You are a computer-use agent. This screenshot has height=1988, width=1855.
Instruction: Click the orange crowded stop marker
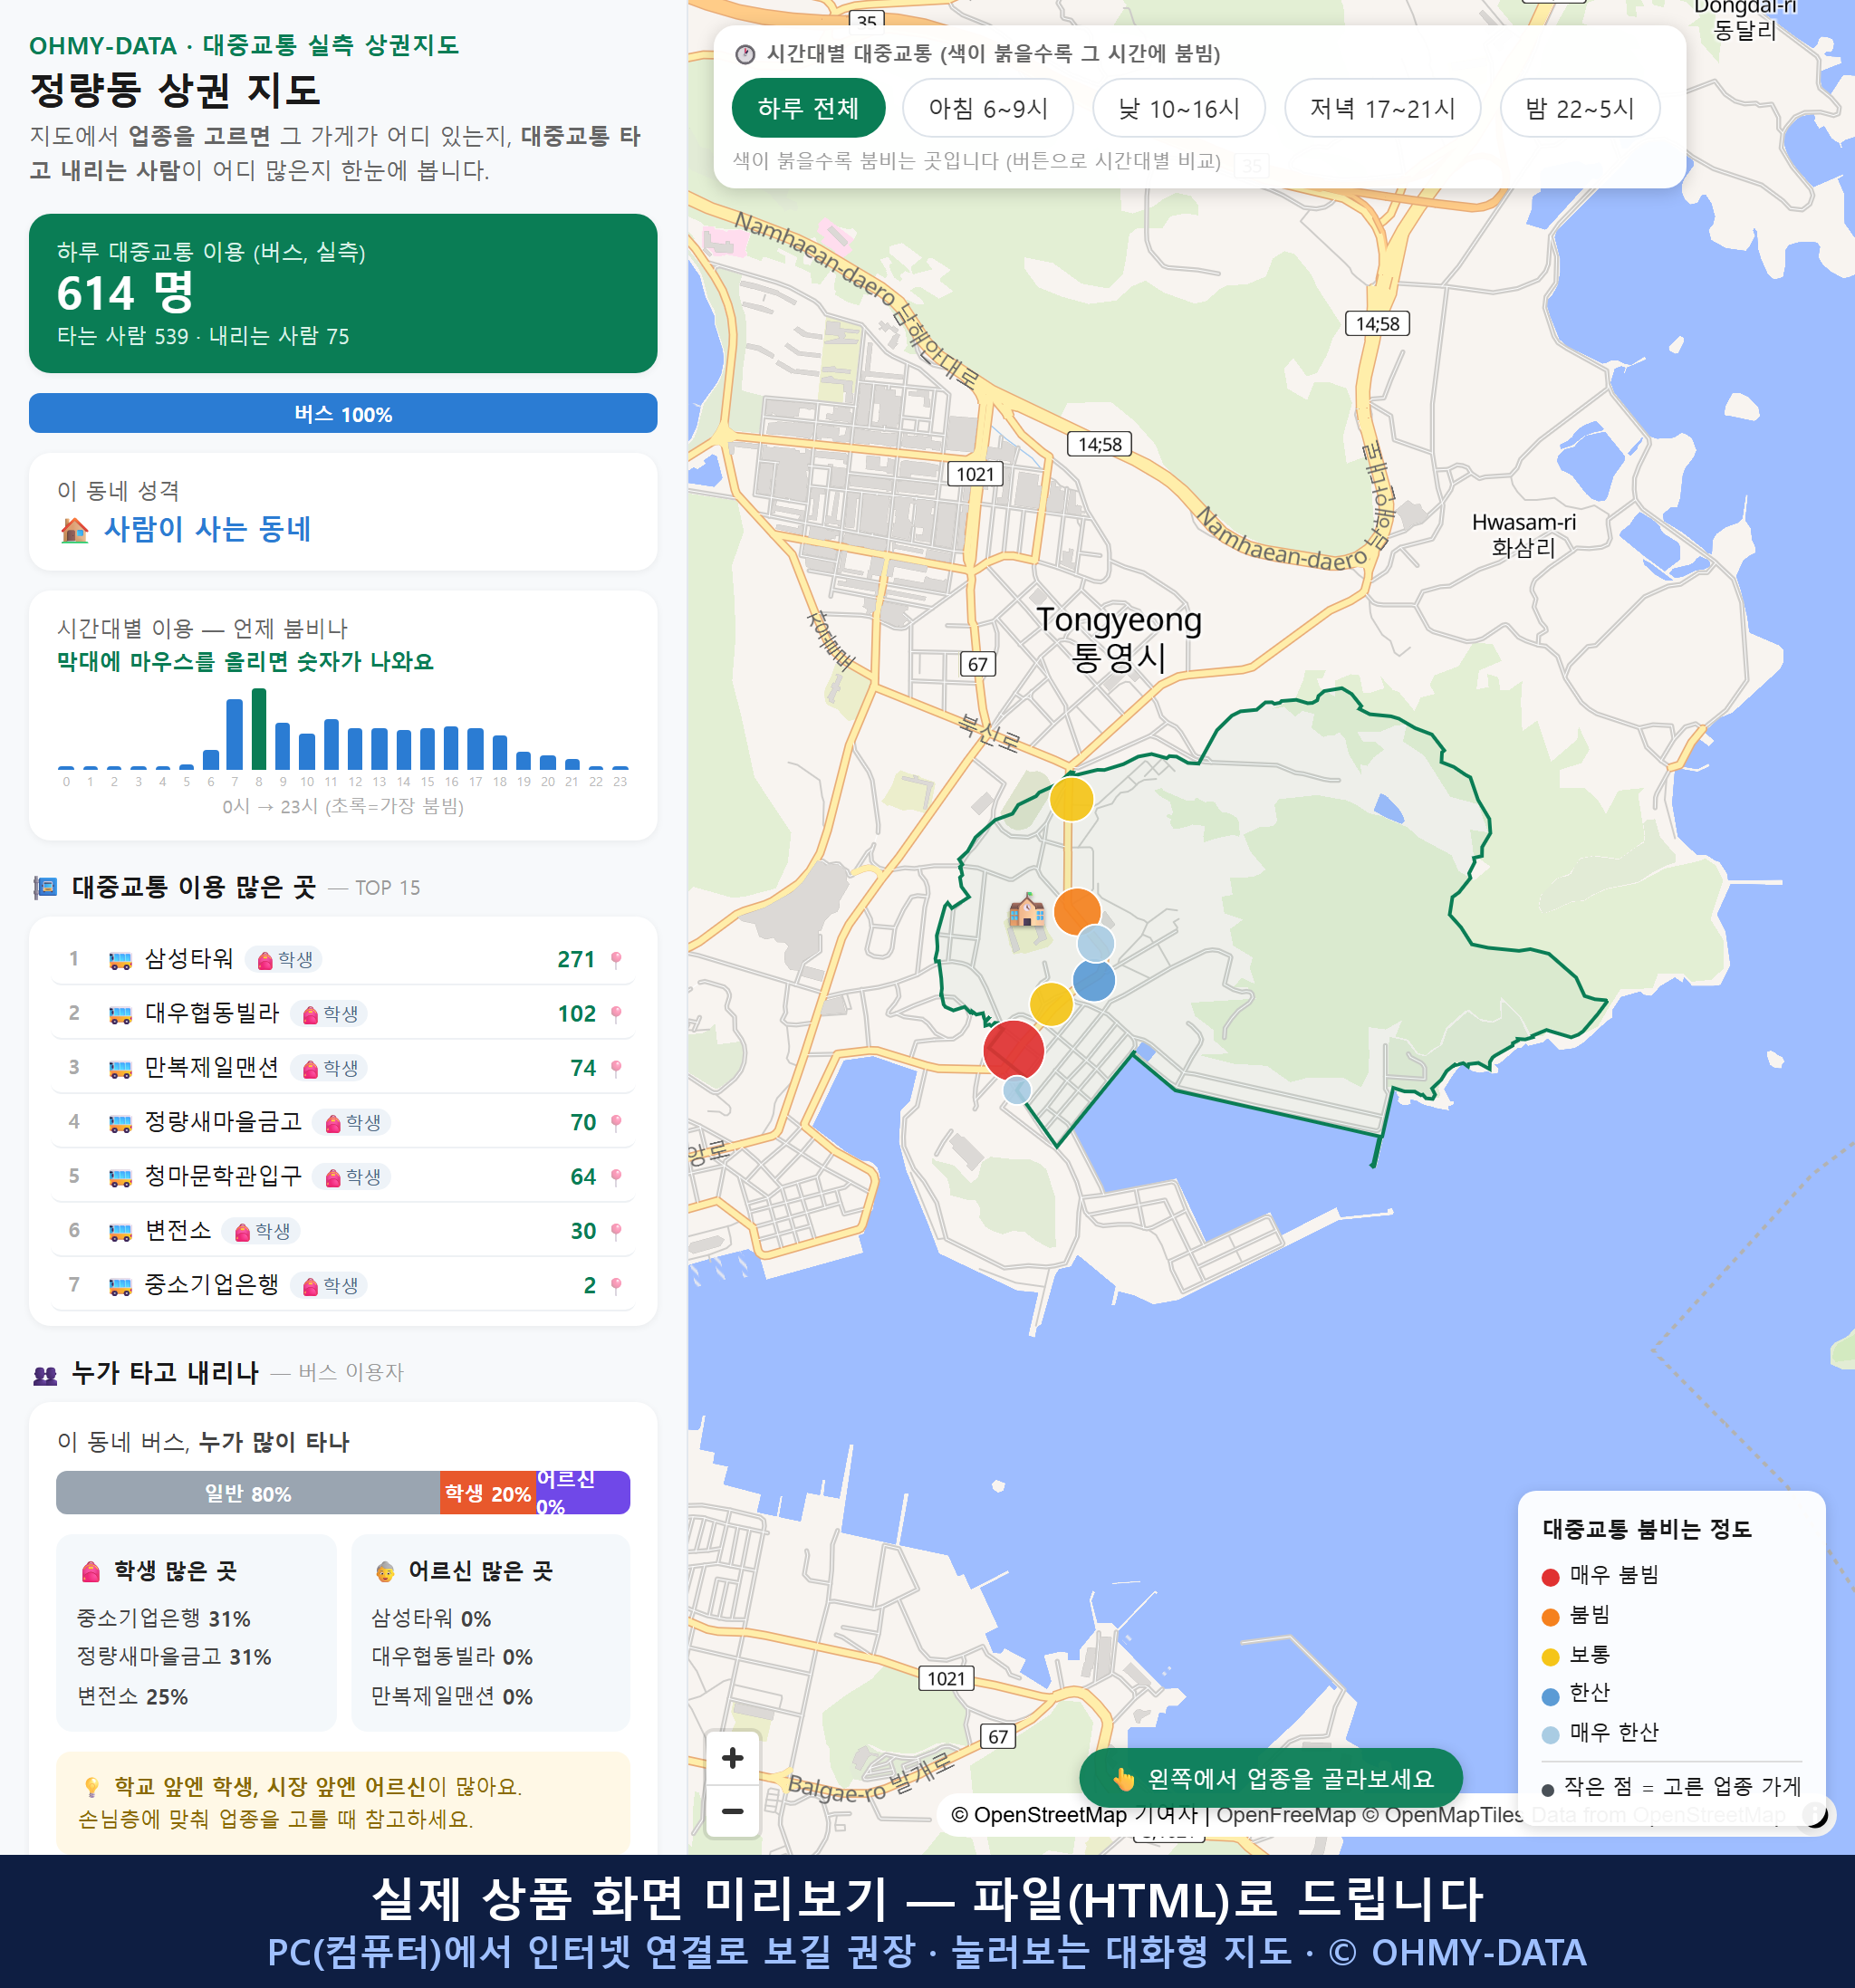tap(1077, 911)
